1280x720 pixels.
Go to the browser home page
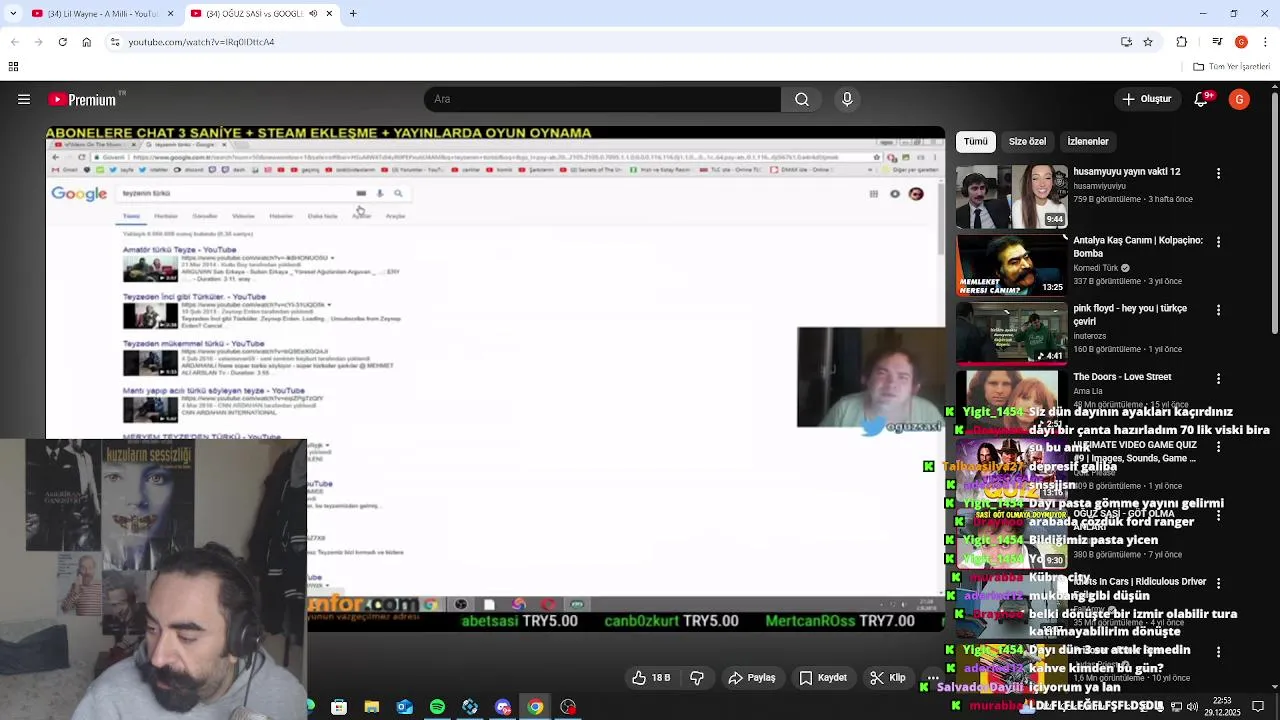click(x=86, y=42)
